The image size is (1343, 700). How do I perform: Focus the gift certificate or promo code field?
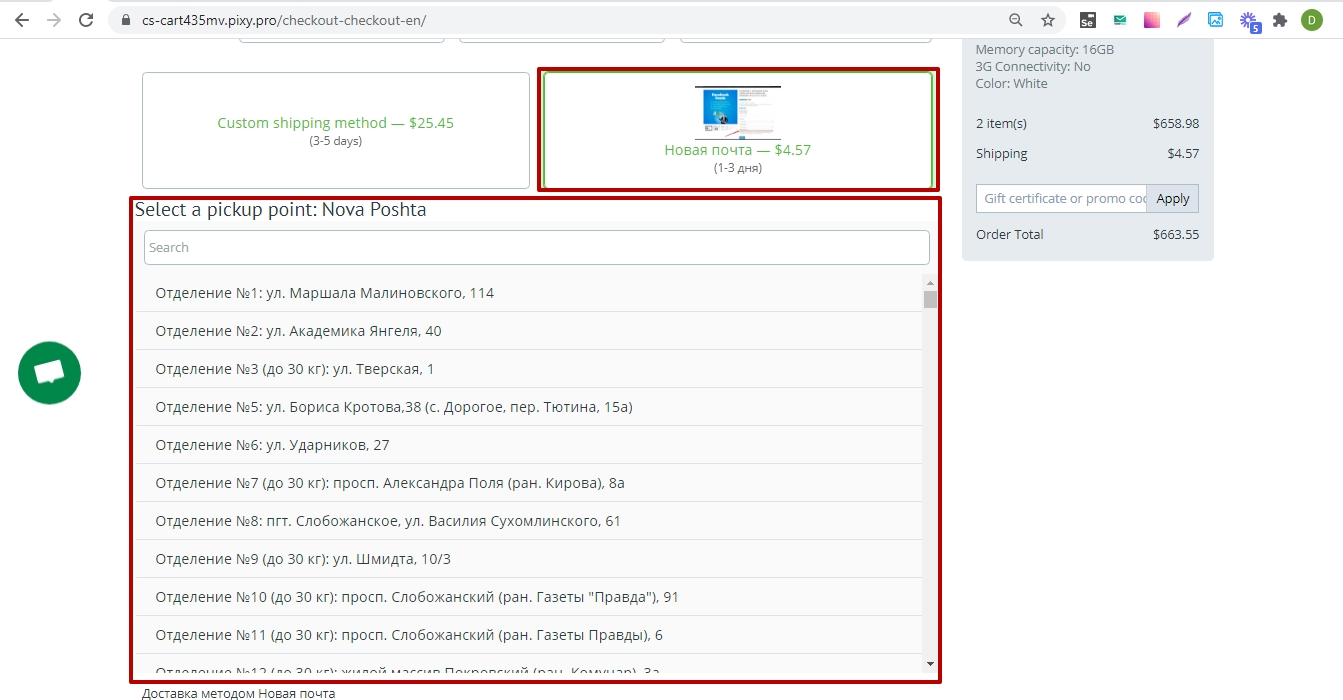(x=1061, y=198)
